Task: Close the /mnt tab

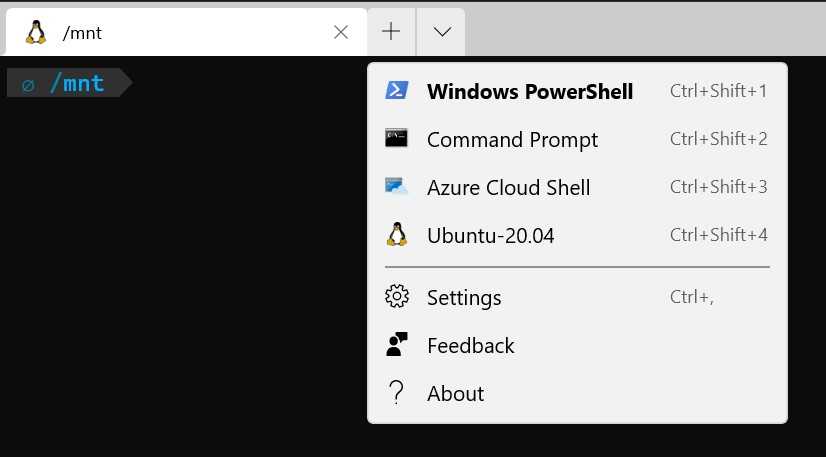Action: coord(341,32)
